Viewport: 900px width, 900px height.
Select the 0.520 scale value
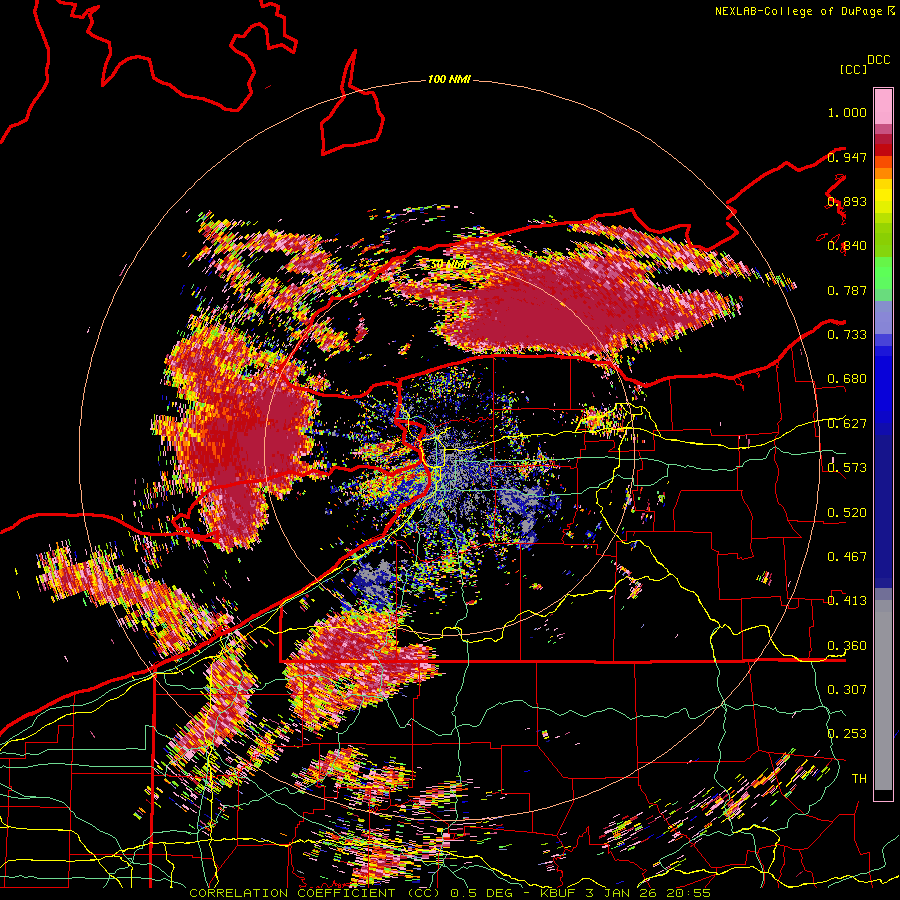pyautogui.click(x=847, y=513)
